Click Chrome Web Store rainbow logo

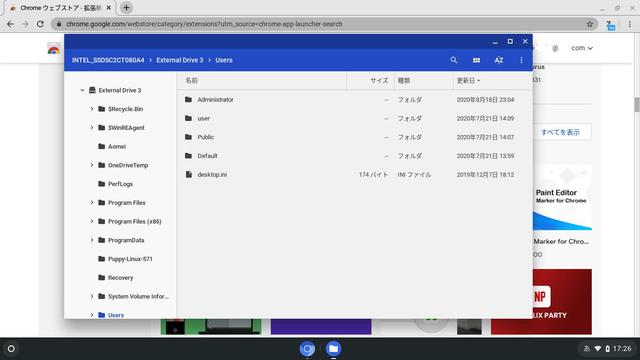[54, 49]
